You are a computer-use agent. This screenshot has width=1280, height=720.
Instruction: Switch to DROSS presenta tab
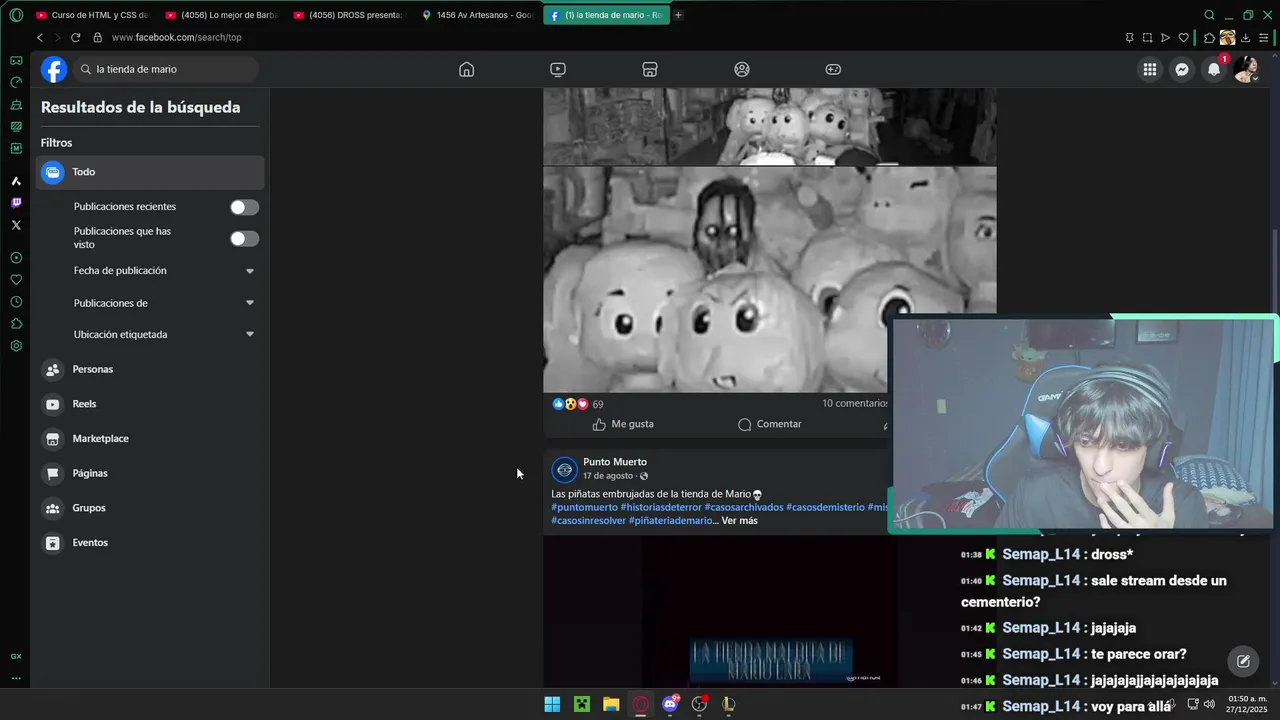(350, 15)
